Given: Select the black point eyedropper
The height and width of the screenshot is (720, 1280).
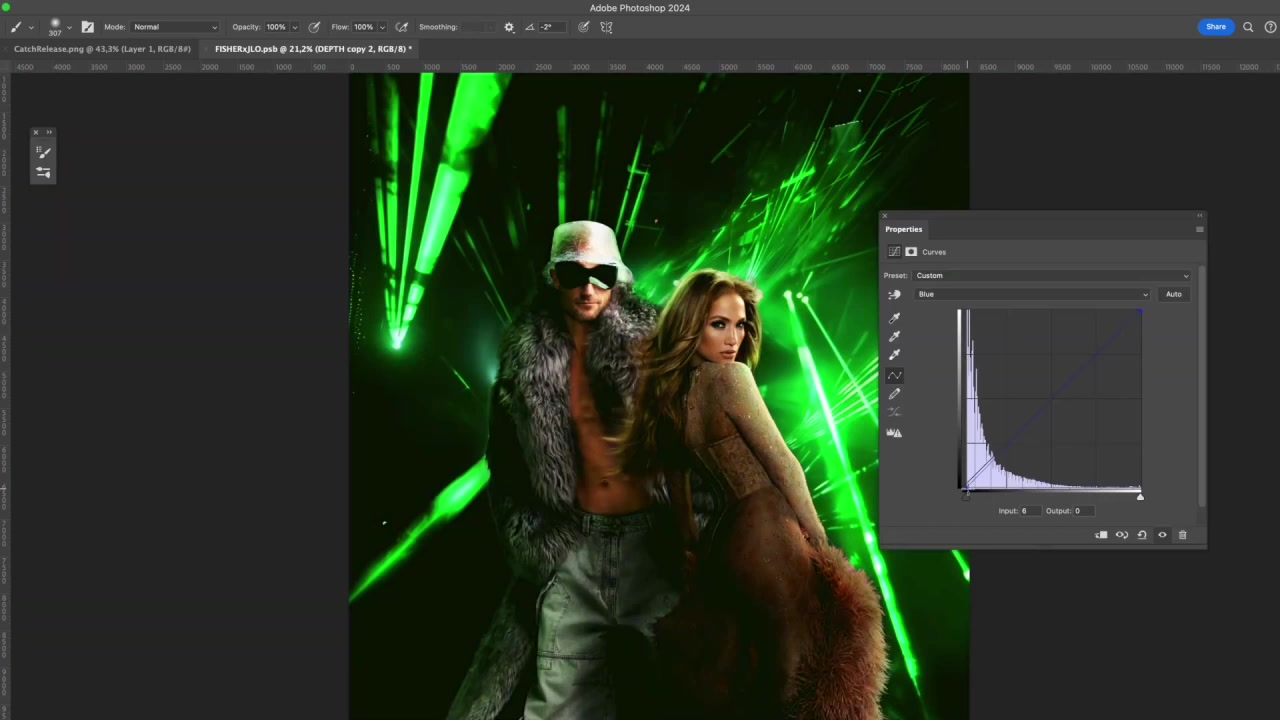Looking at the screenshot, I should pyautogui.click(x=894, y=318).
